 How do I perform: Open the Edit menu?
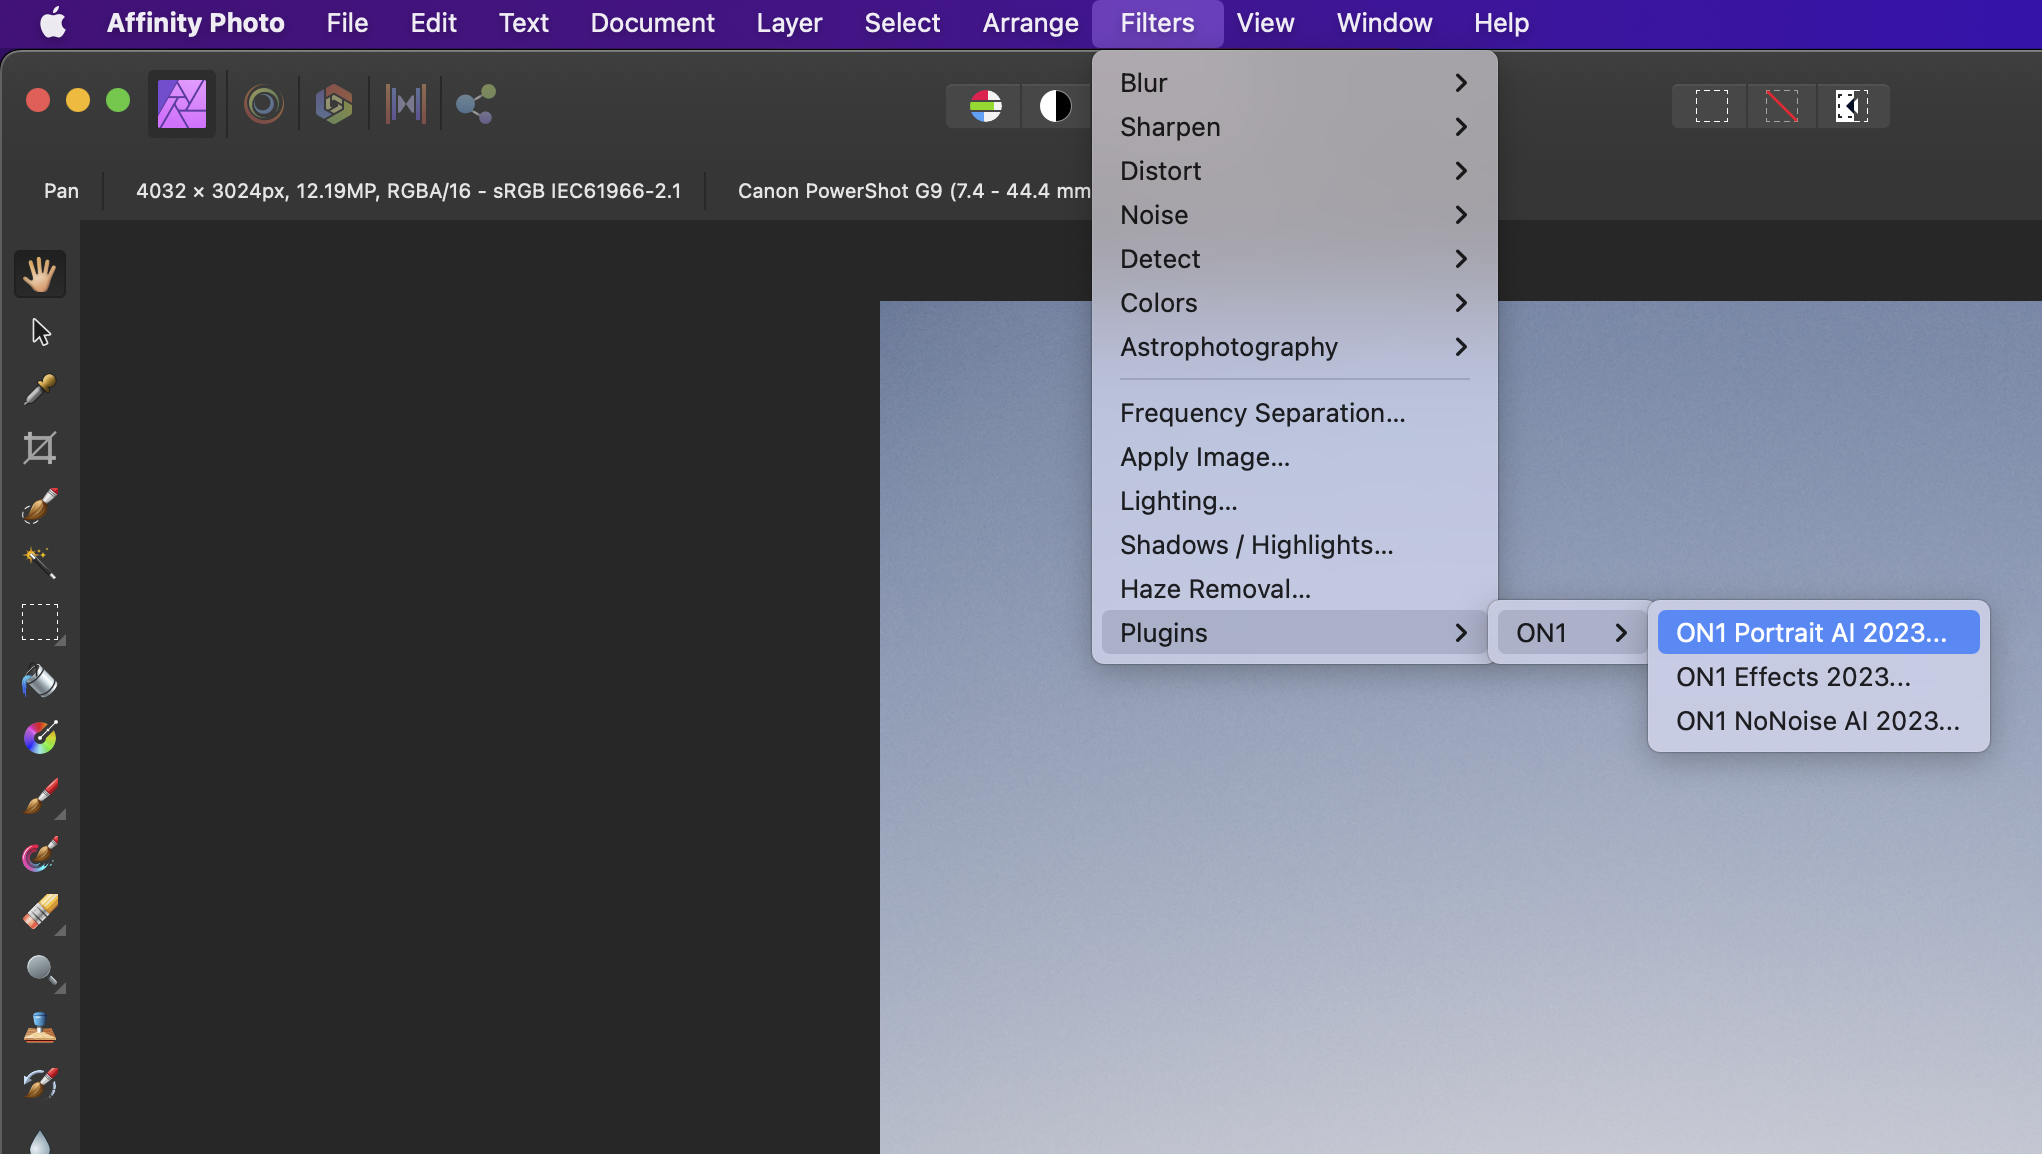433,23
